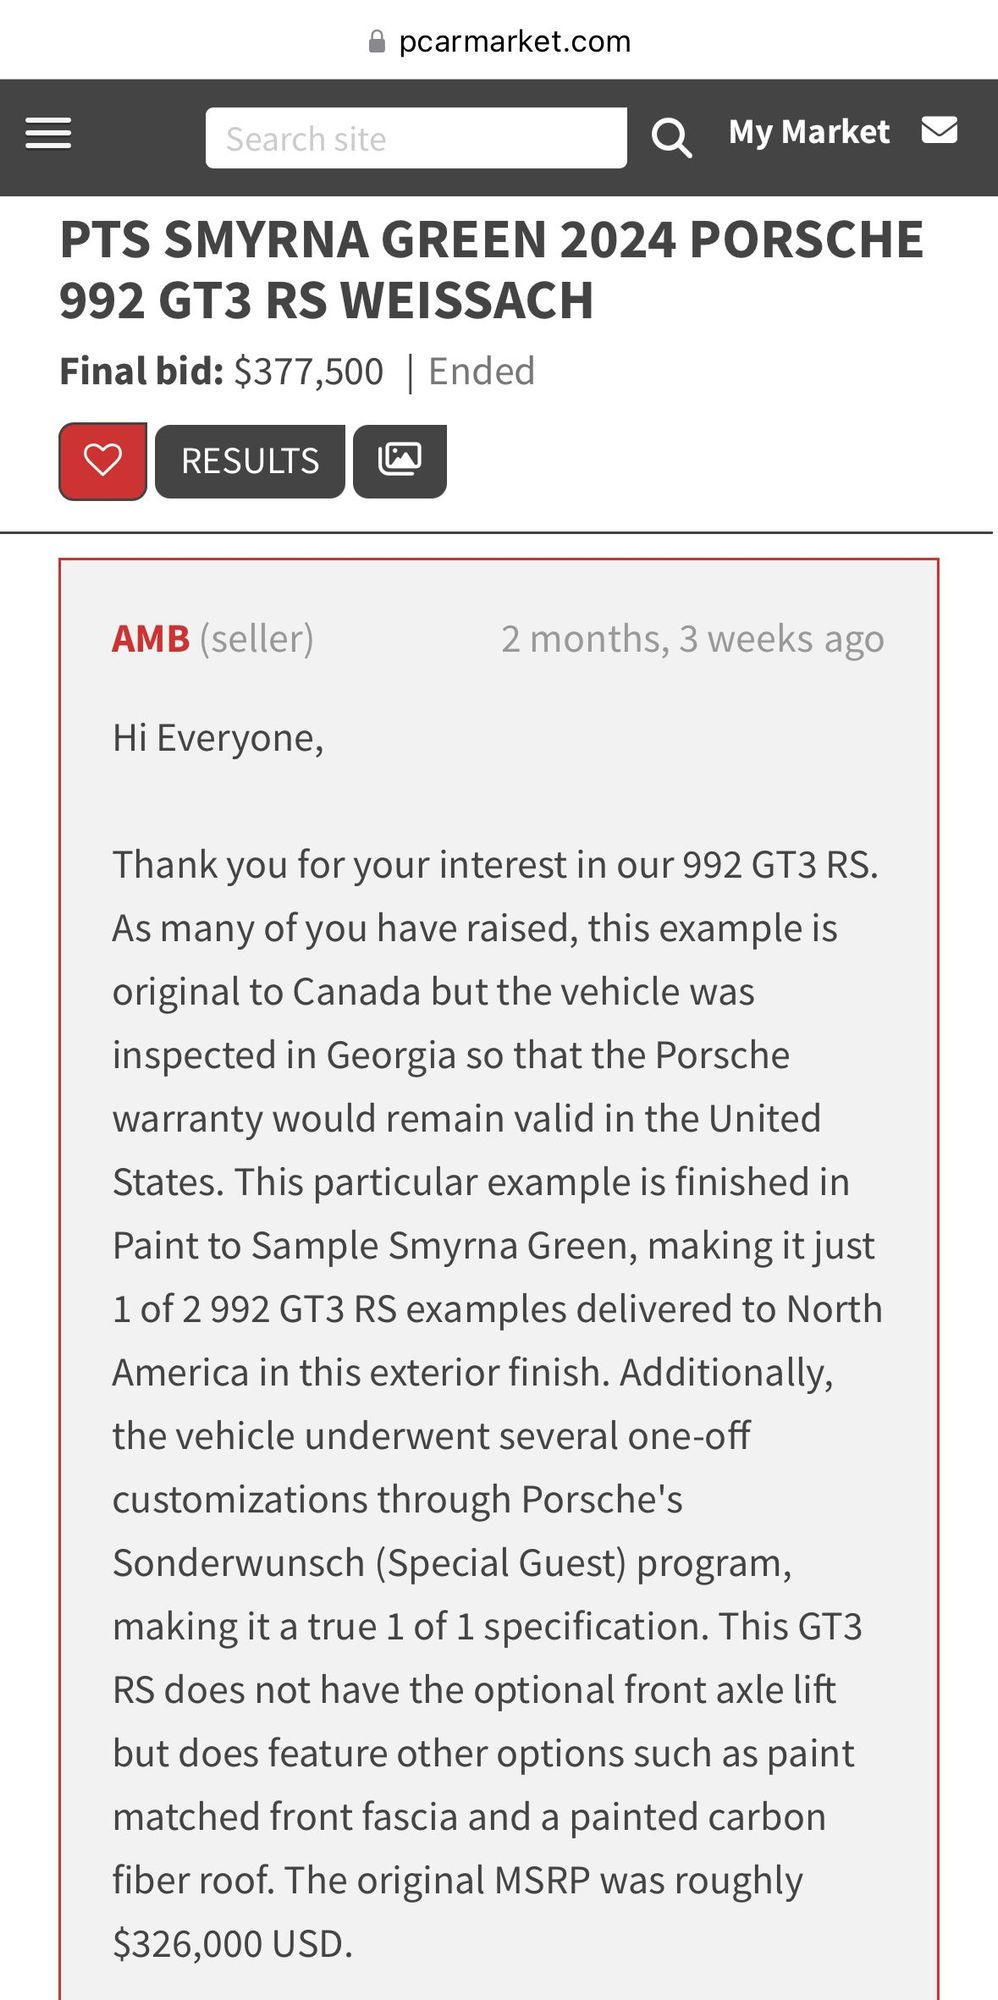Click the "$326,000 USD." MSRP text
The width and height of the screenshot is (998, 2000).
(232, 1944)
